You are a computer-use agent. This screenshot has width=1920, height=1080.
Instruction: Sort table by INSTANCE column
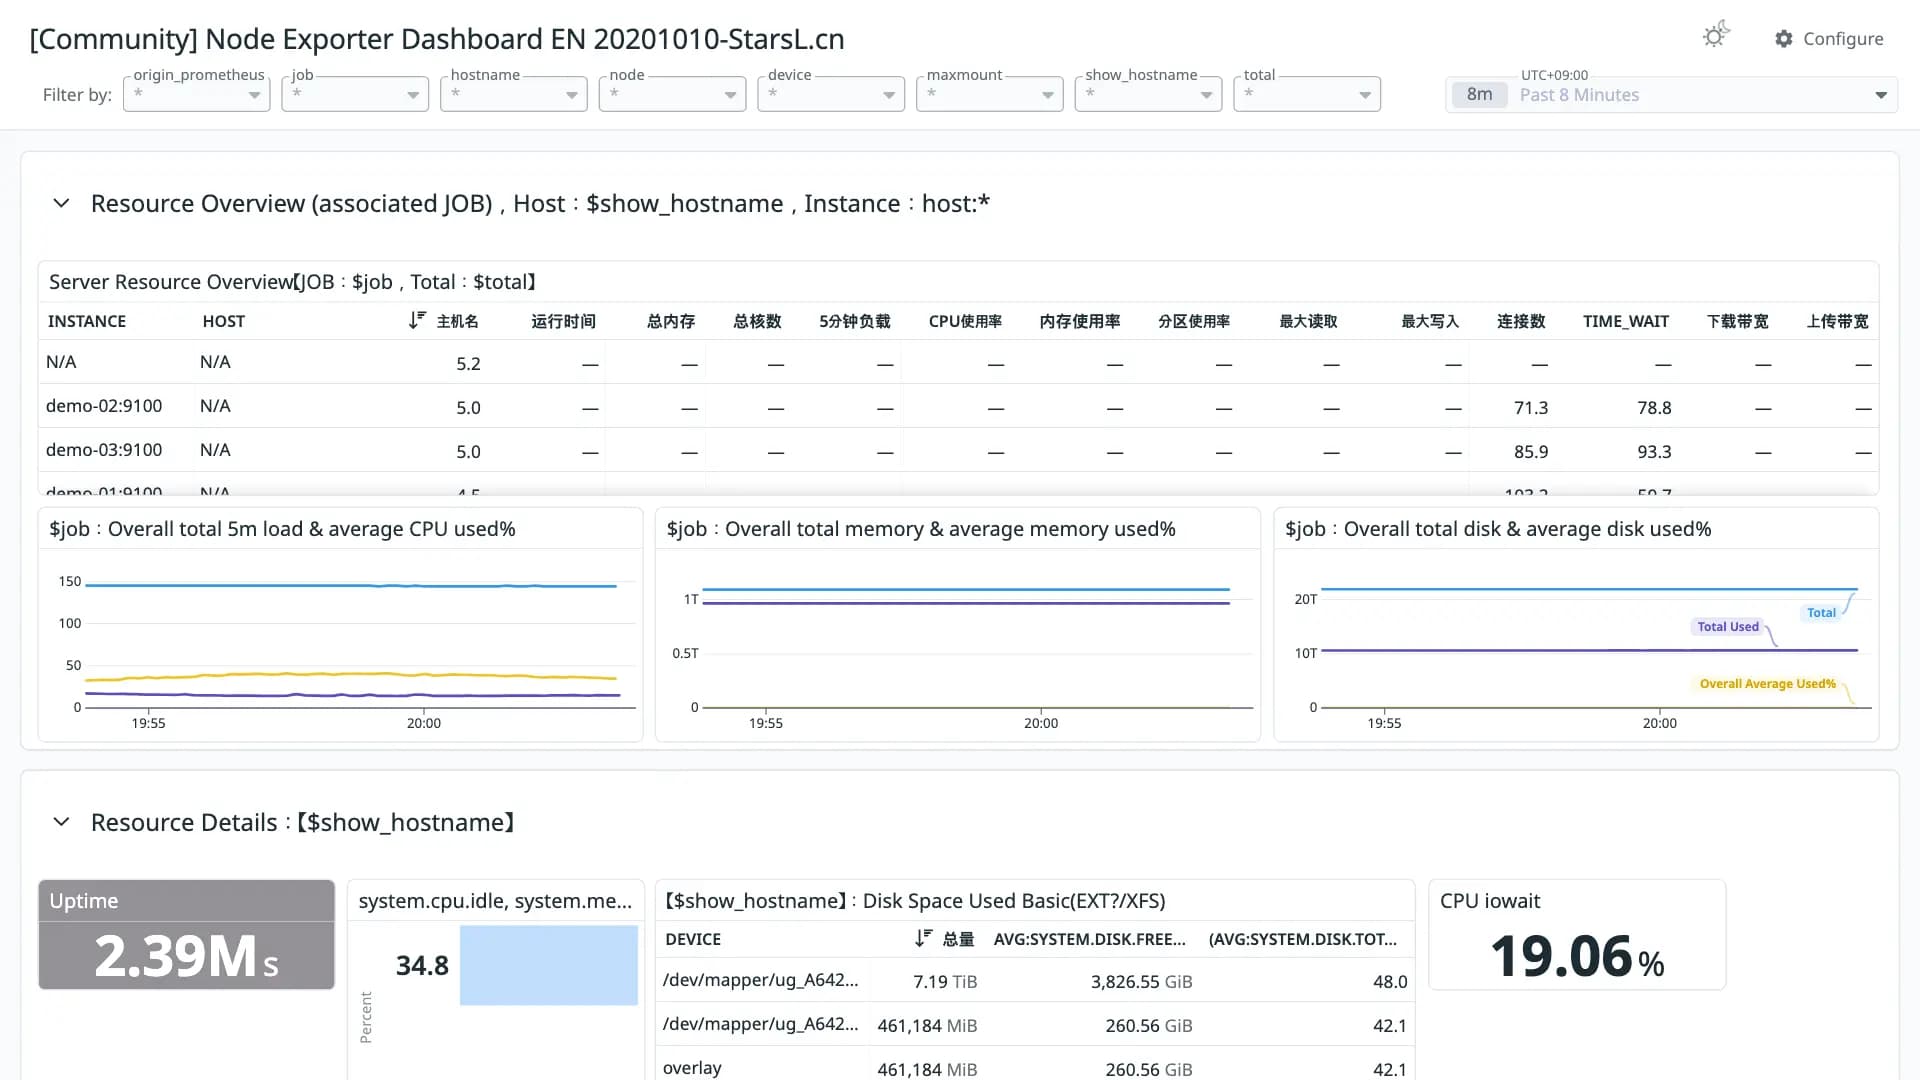[x=87, y=321]
